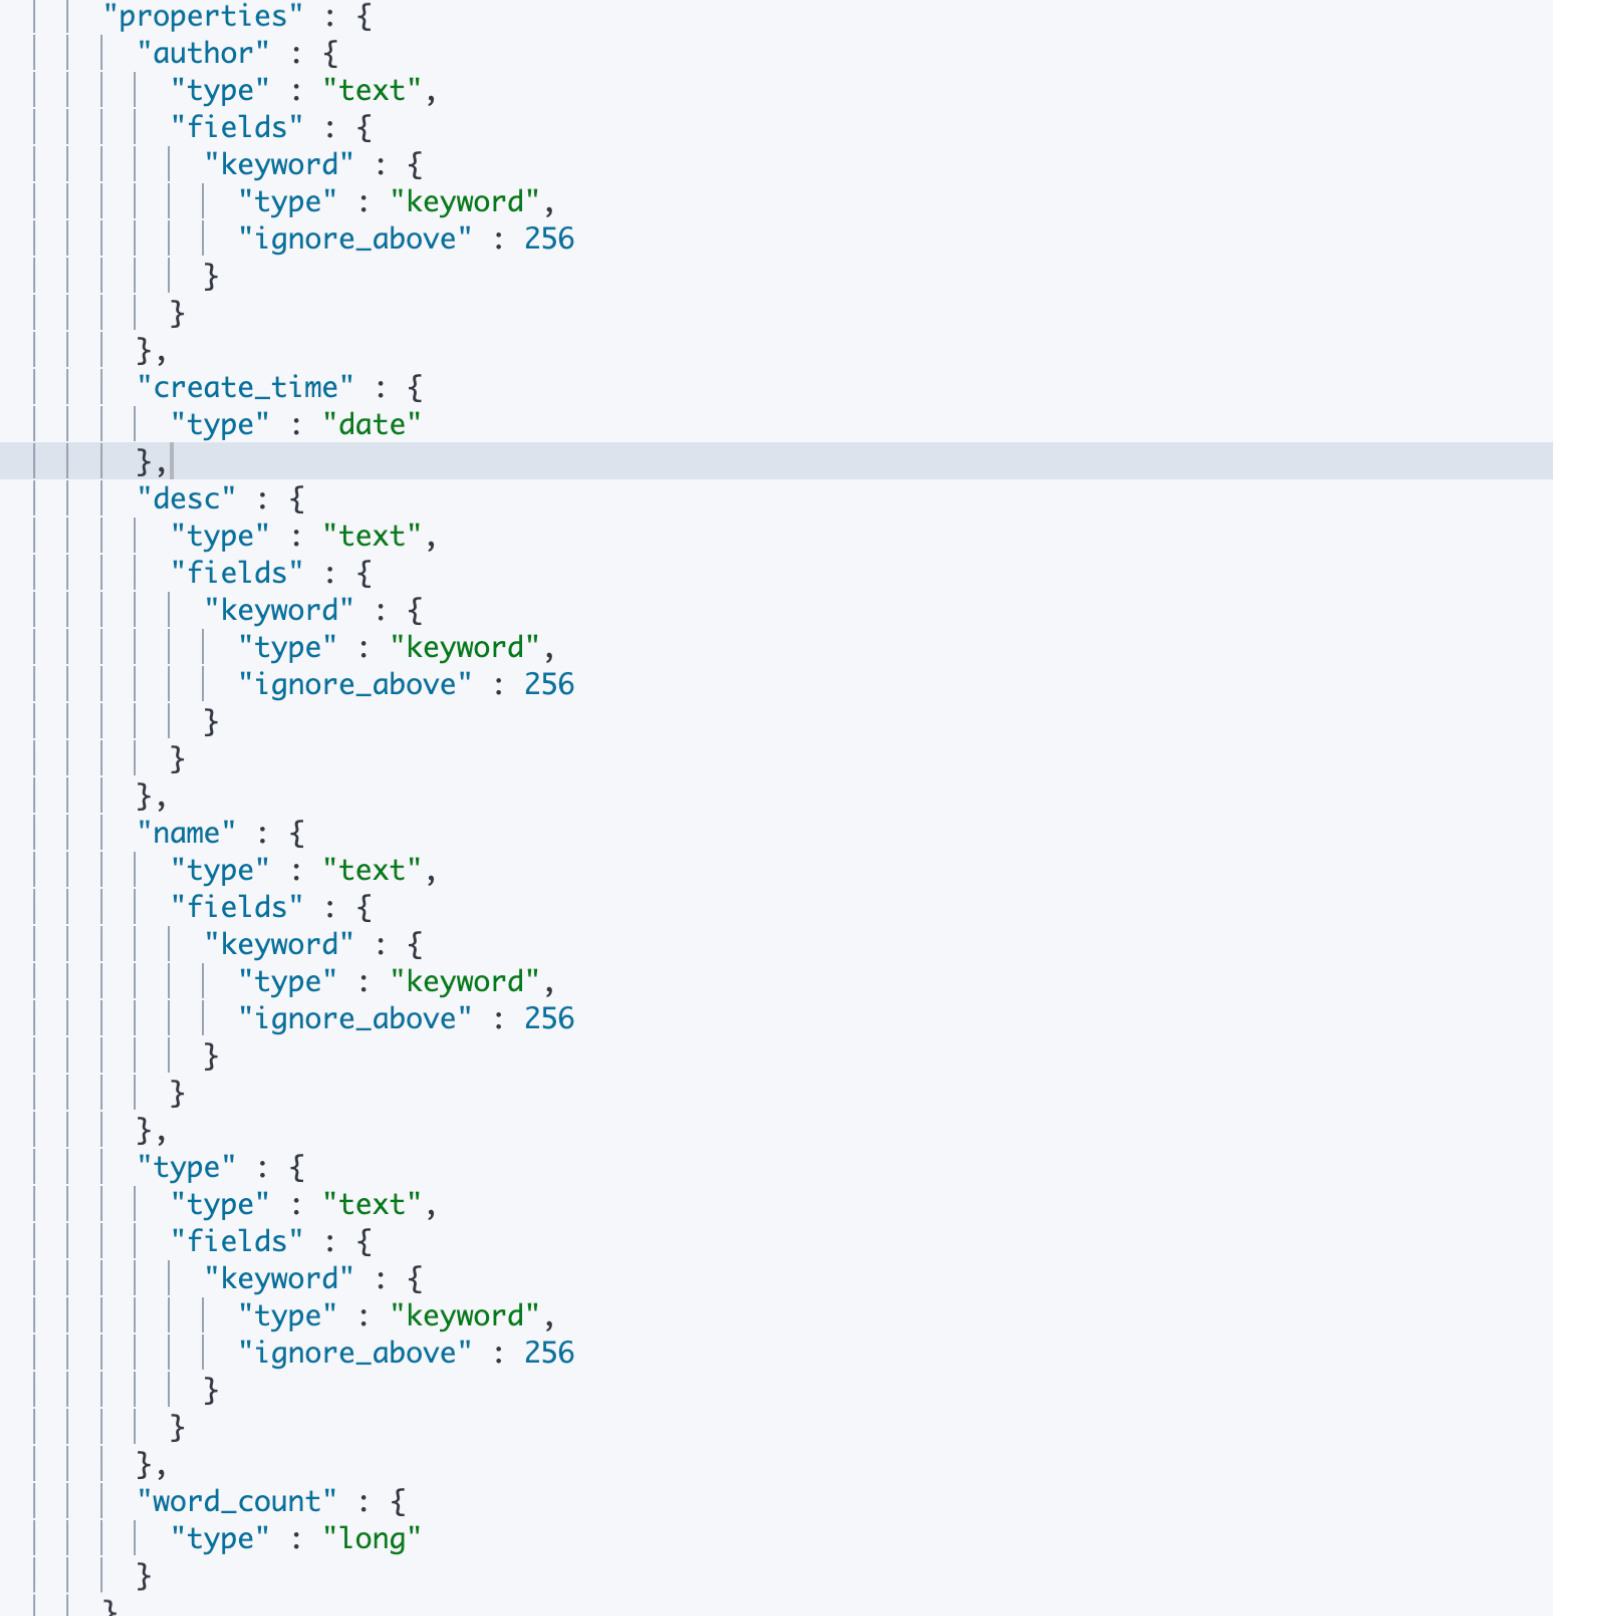Click the 256 value under author
The width and height of the screenshot is (1610, 1616).
(x=549, y=238)
